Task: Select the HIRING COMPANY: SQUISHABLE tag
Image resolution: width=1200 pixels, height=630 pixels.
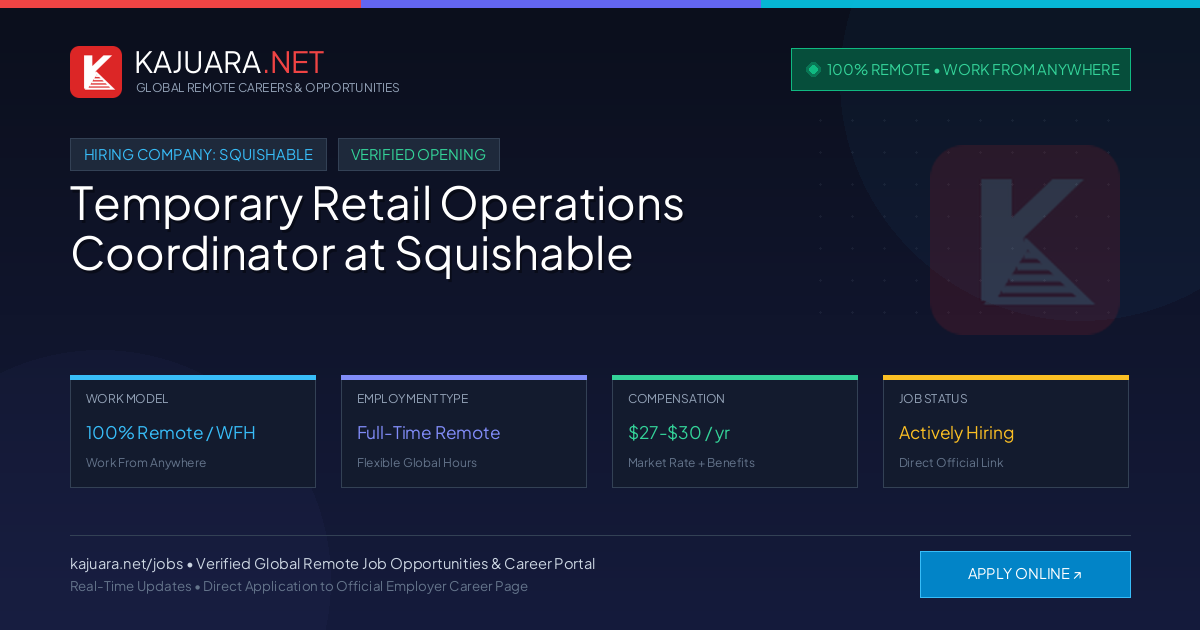Action: click(198, 155)
